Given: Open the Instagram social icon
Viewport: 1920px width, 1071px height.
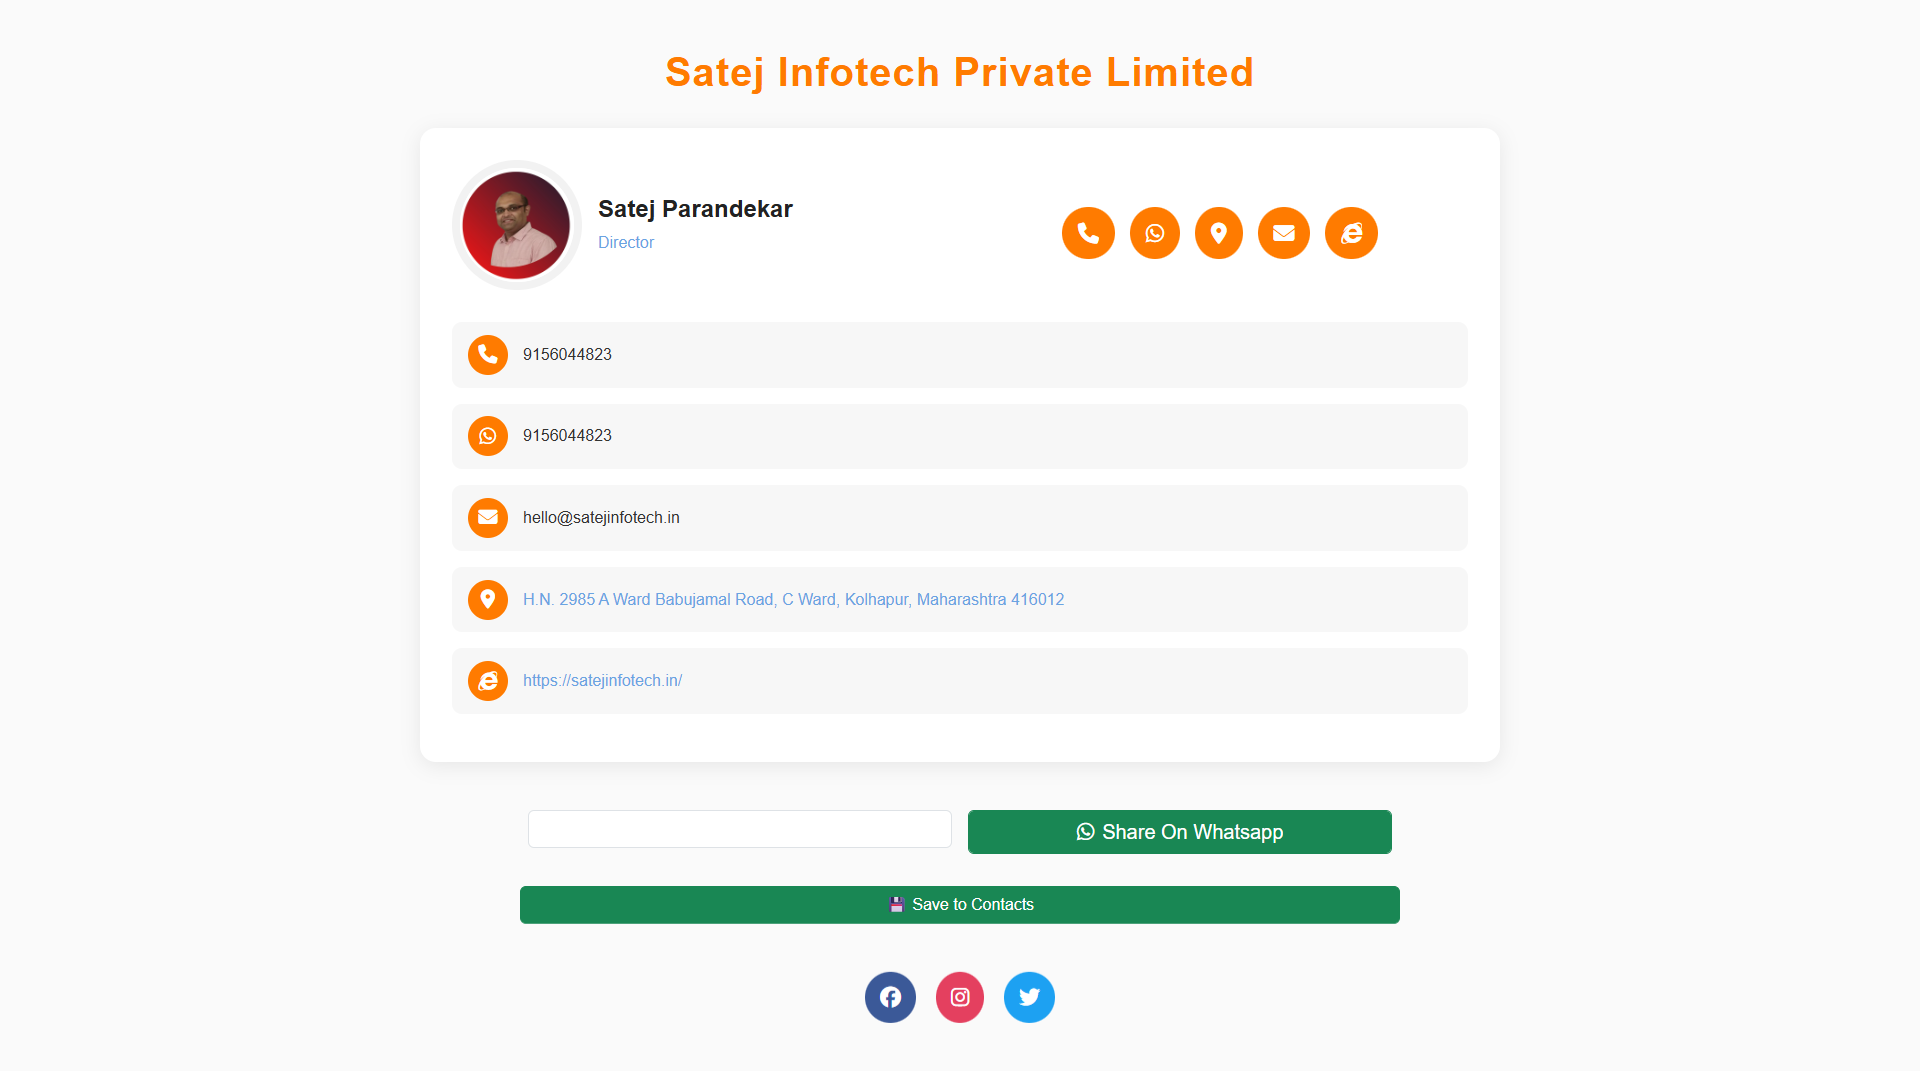Looking at the screenshot, I should click(960, 997).
